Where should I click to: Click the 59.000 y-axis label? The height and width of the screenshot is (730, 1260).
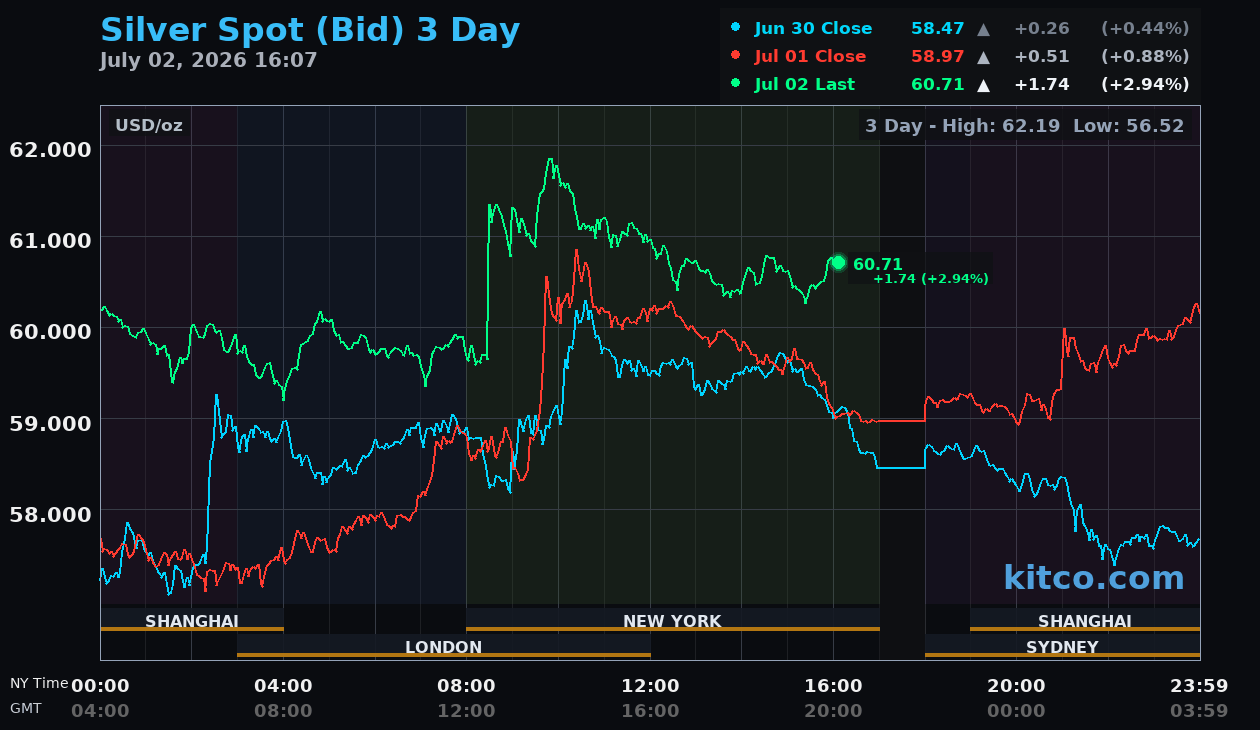(50, 422)
